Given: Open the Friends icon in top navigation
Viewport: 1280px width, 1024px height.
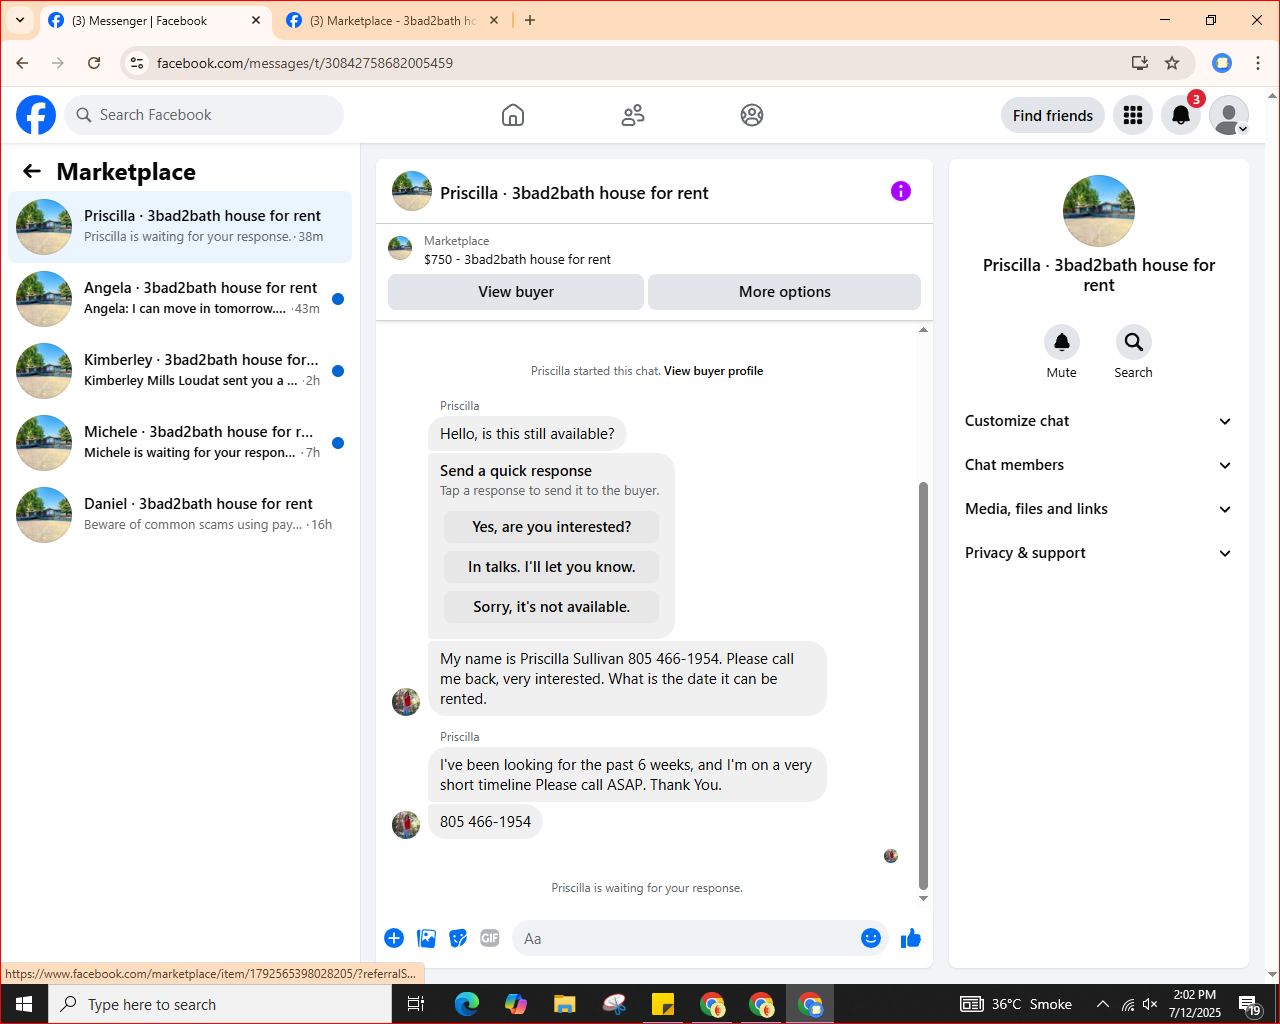Looking at the screenshot, I should pyautogui.click(x=633, y=115).
